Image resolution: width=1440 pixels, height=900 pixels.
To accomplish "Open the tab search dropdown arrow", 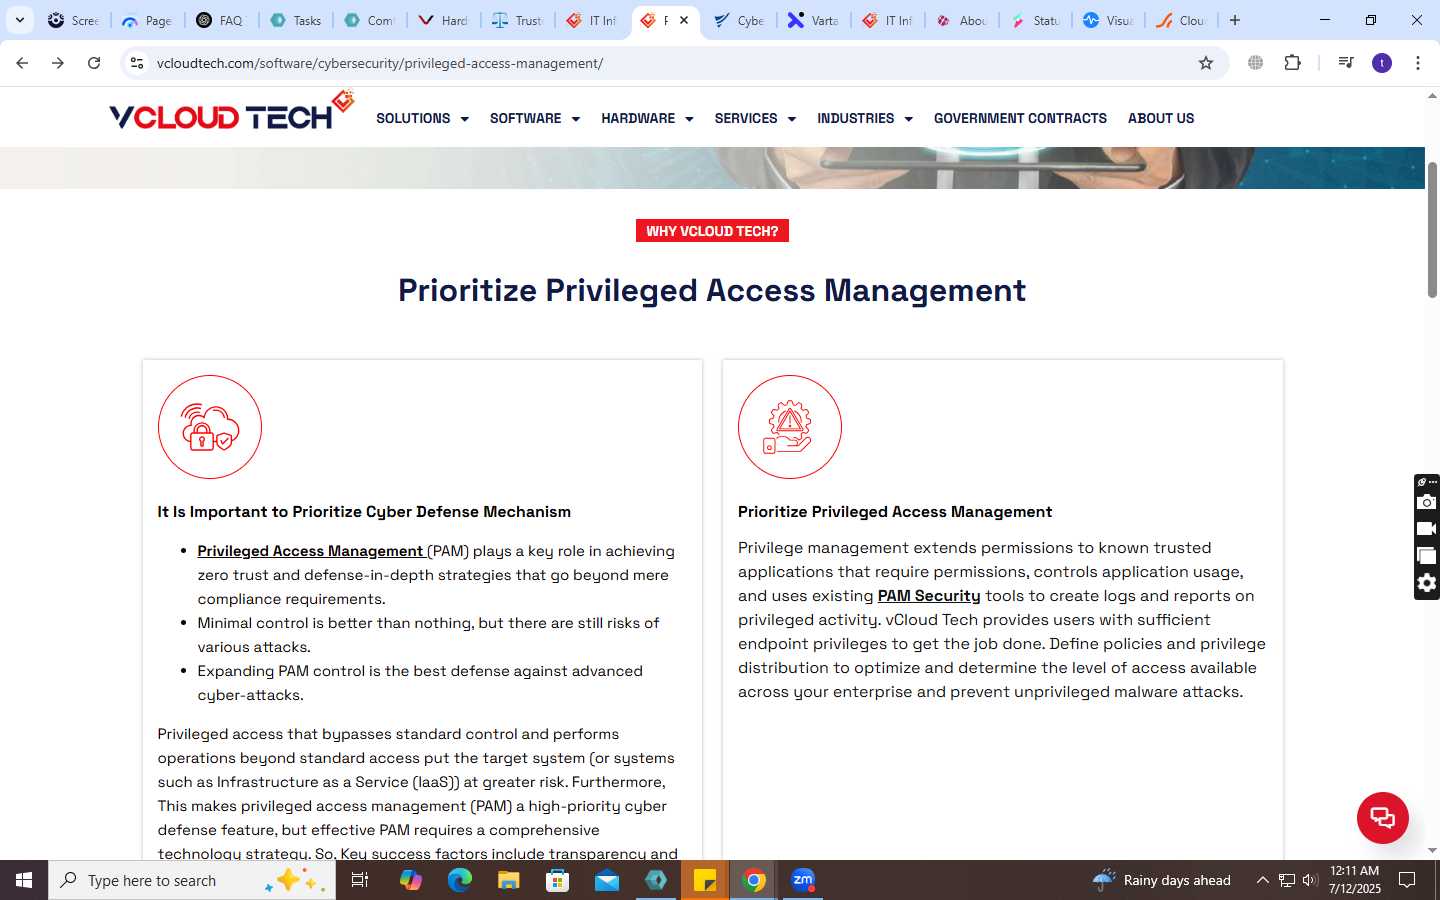I will click(20, 20).
